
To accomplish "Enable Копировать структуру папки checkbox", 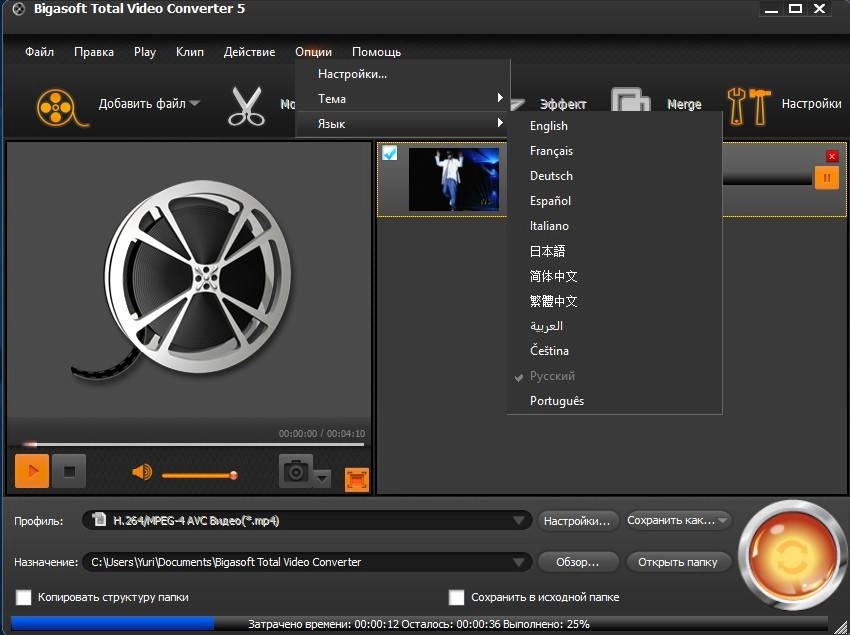I will (23, 597).
